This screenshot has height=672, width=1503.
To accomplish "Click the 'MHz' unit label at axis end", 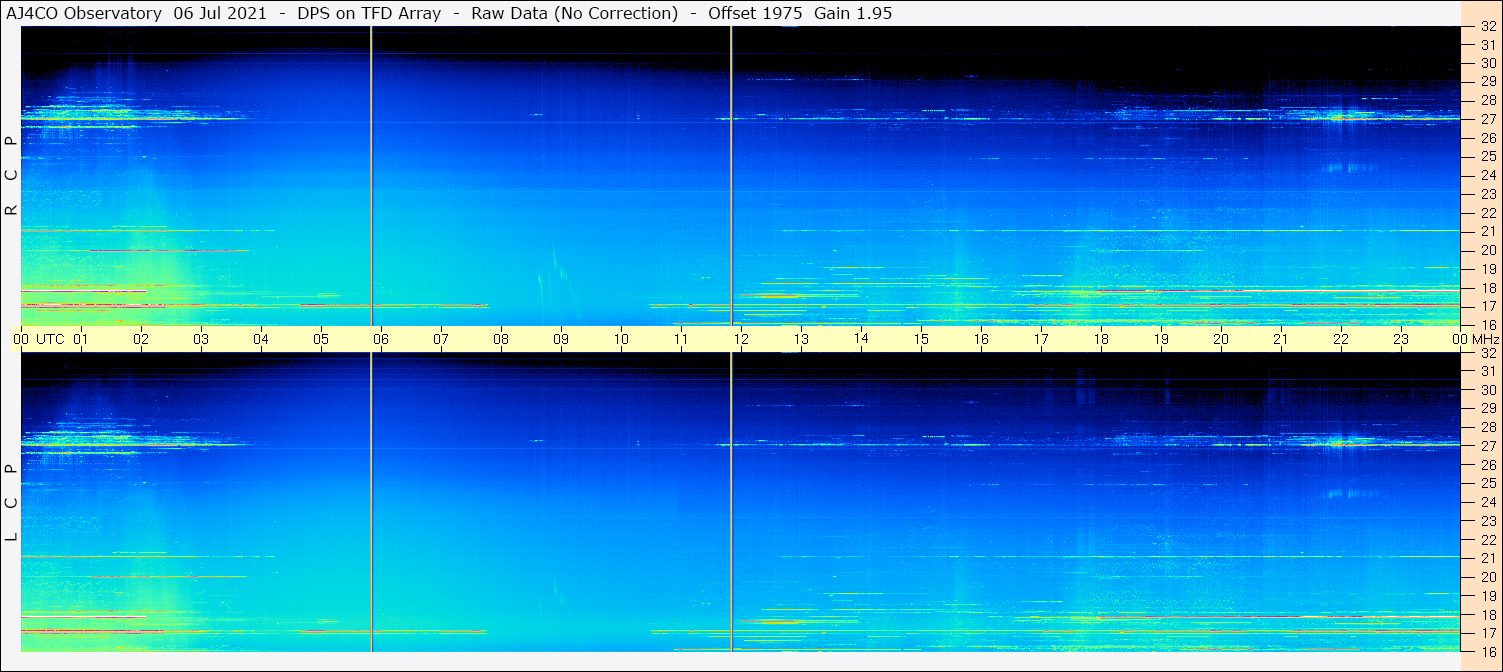I will [x=1484, y=339].
